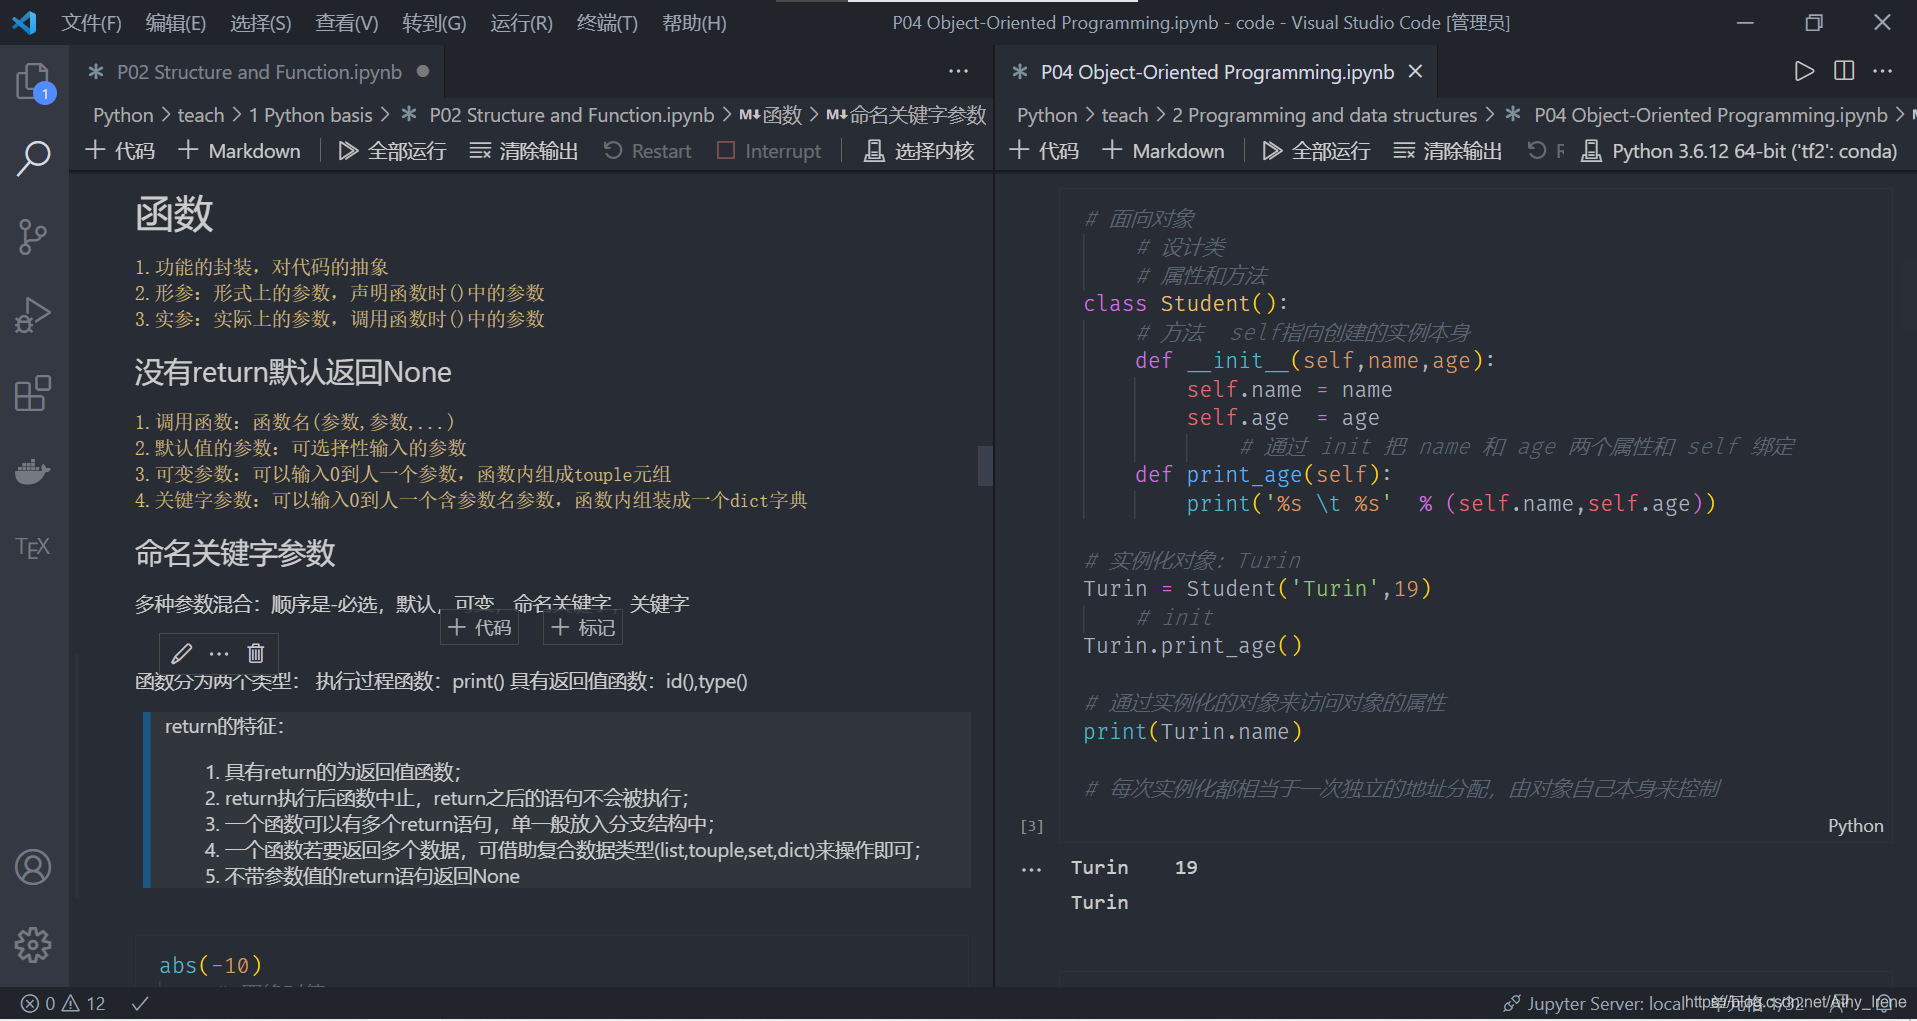Split the editor for P04 notebook

tap(1842, 71)
